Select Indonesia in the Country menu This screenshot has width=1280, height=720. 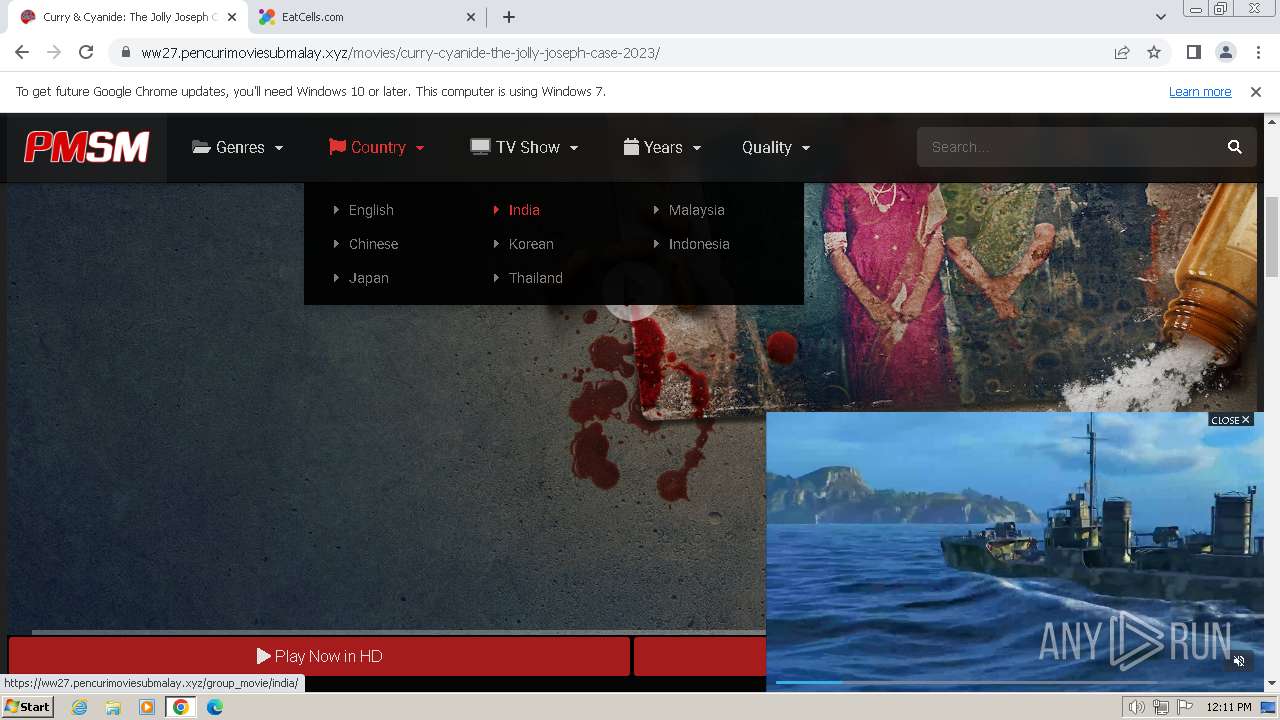tap(699, 244)
